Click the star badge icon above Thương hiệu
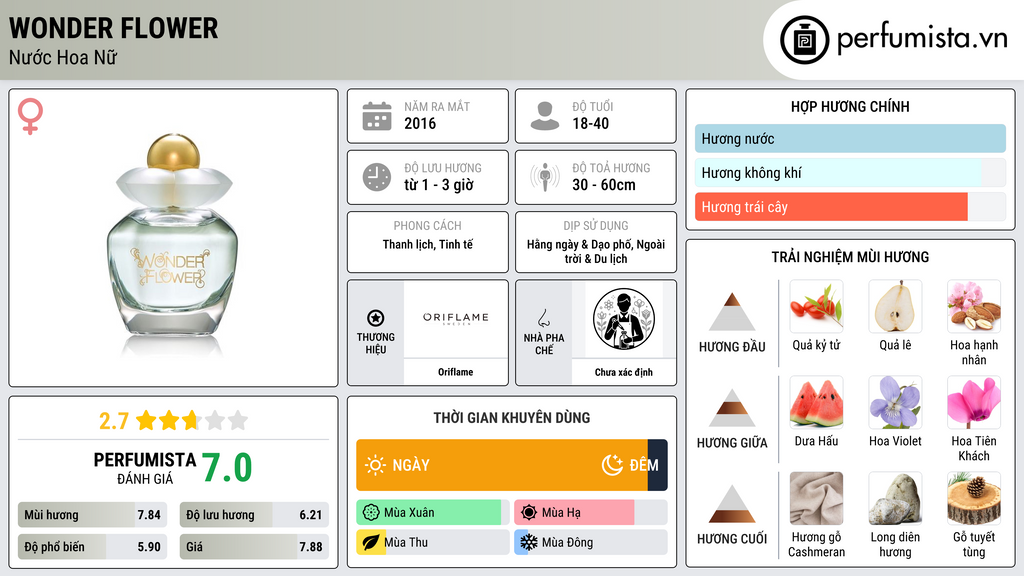 point(376,318)
